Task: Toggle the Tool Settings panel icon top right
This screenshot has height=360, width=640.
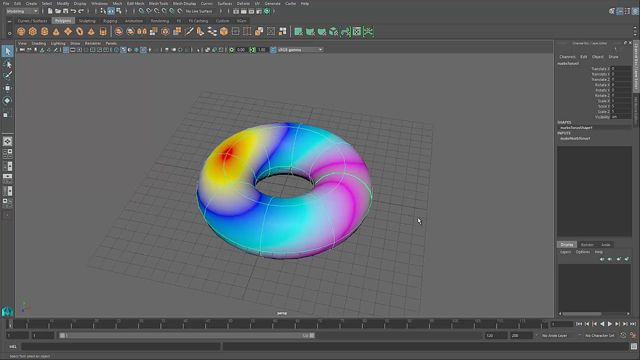Action: click(627, 11)
